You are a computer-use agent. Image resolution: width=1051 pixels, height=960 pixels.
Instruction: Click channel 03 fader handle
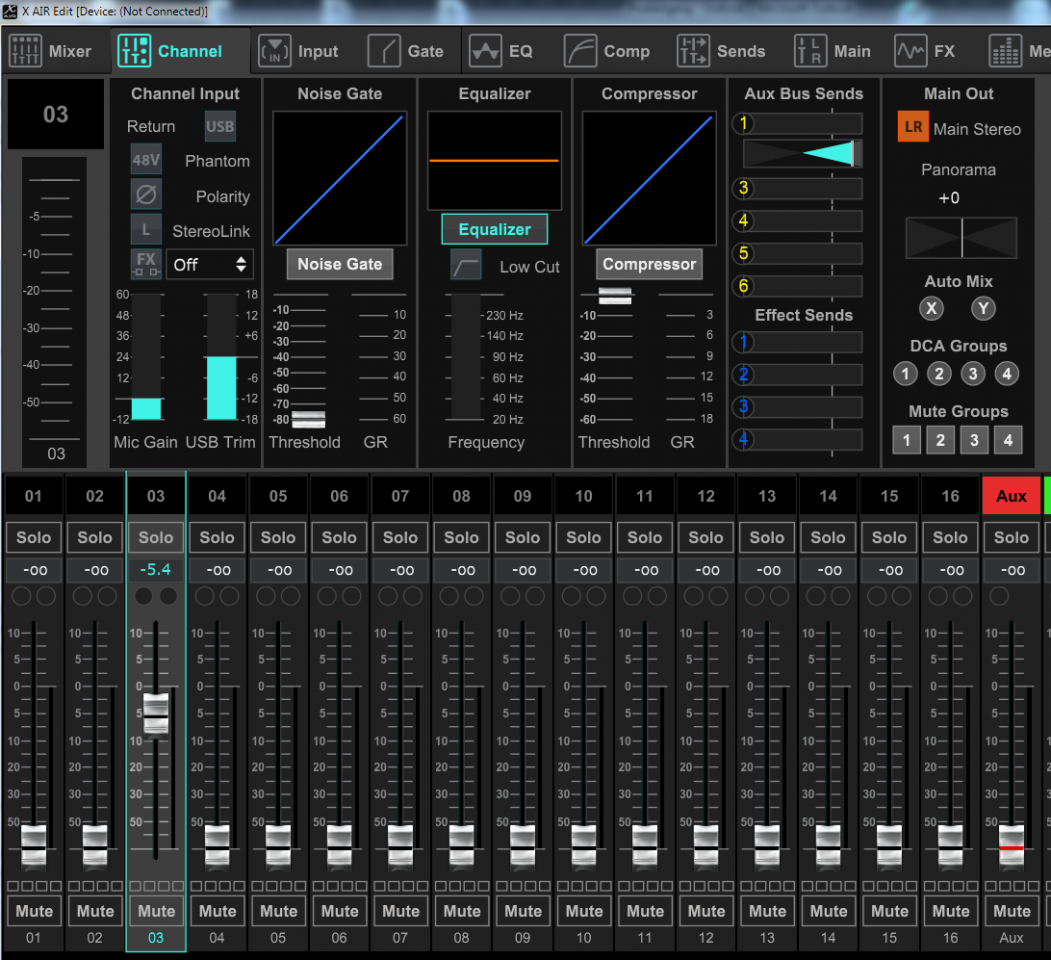[x=156, y=715]
